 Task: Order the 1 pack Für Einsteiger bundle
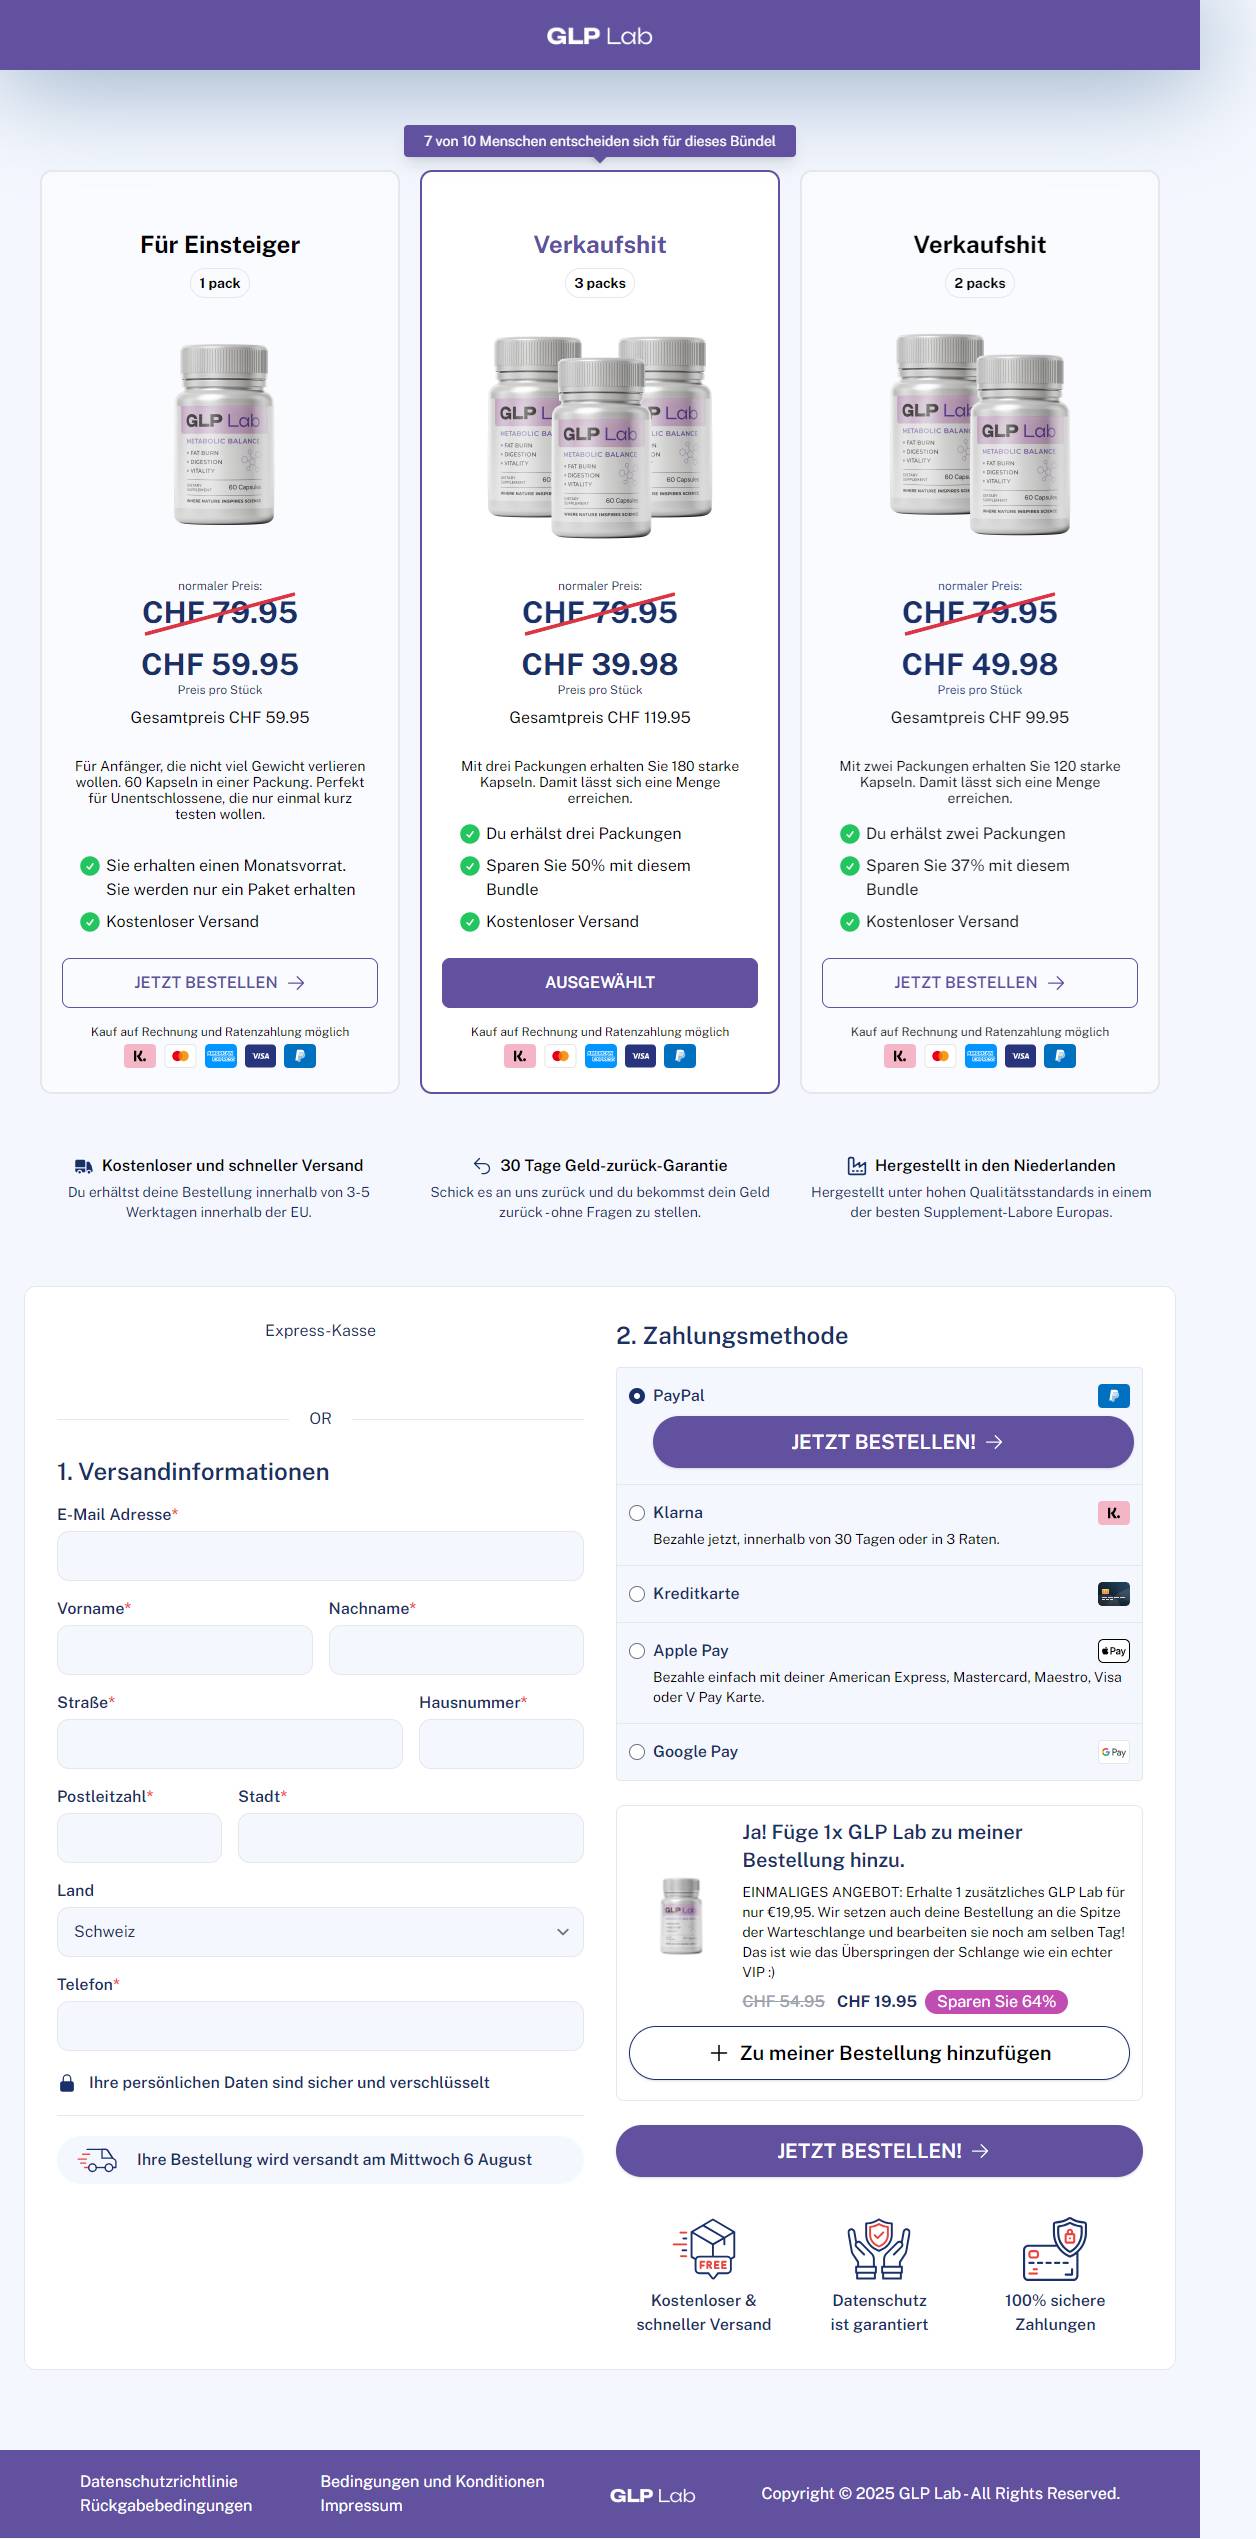[x=220, y=983]
